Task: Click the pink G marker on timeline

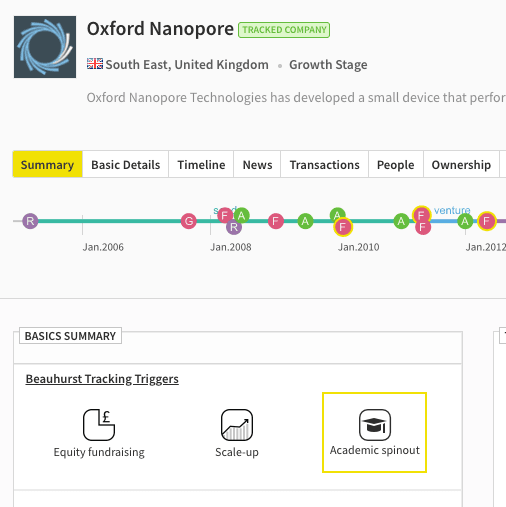Action: [189, 221]
